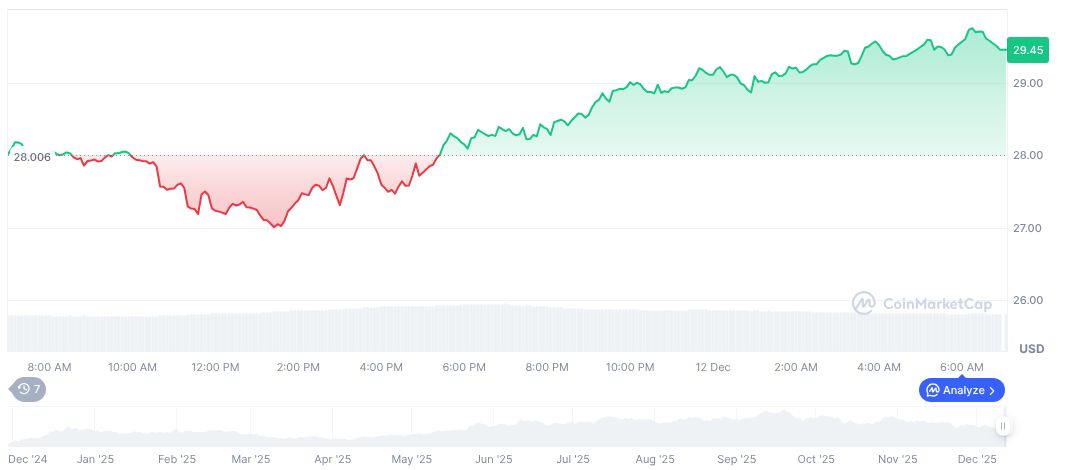Click the Analyze button
The image size is (1072, 470).
tap(961, 390)
